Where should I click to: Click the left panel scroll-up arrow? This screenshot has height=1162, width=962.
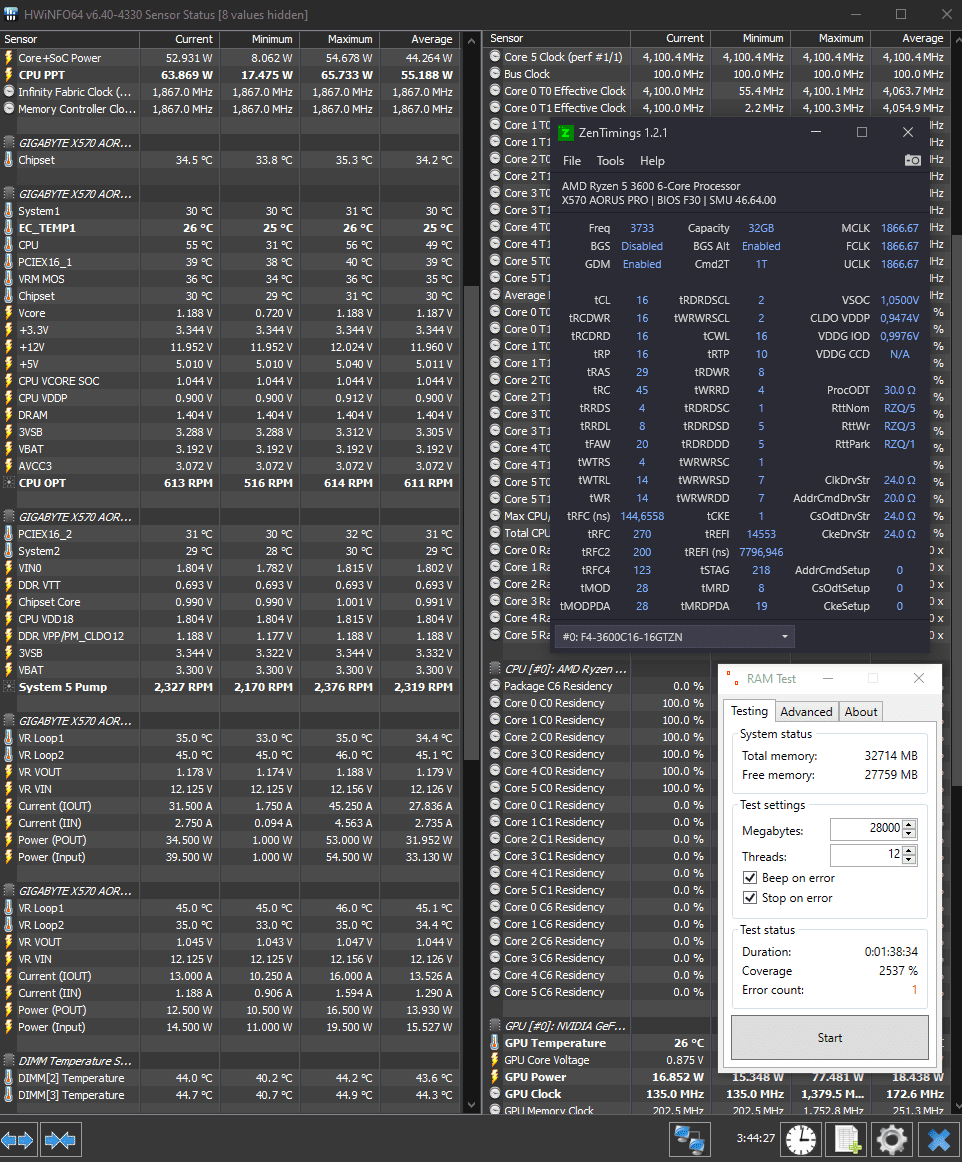471,40
